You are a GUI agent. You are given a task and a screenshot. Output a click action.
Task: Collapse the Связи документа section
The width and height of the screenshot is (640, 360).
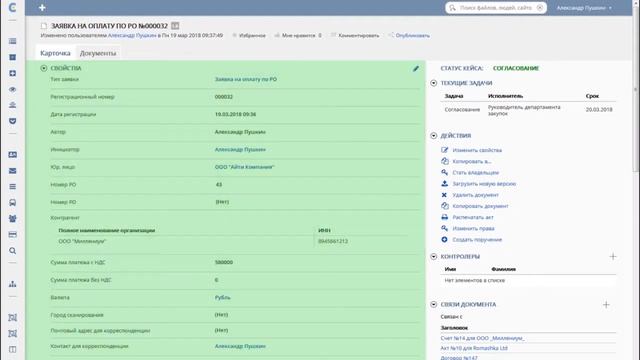coord(433,304)
